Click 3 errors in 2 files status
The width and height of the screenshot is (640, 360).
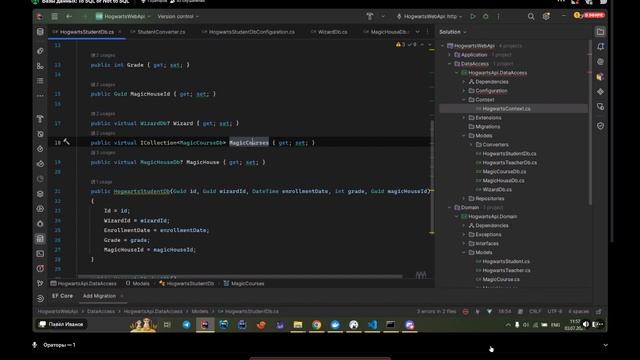tap(436, 311)
